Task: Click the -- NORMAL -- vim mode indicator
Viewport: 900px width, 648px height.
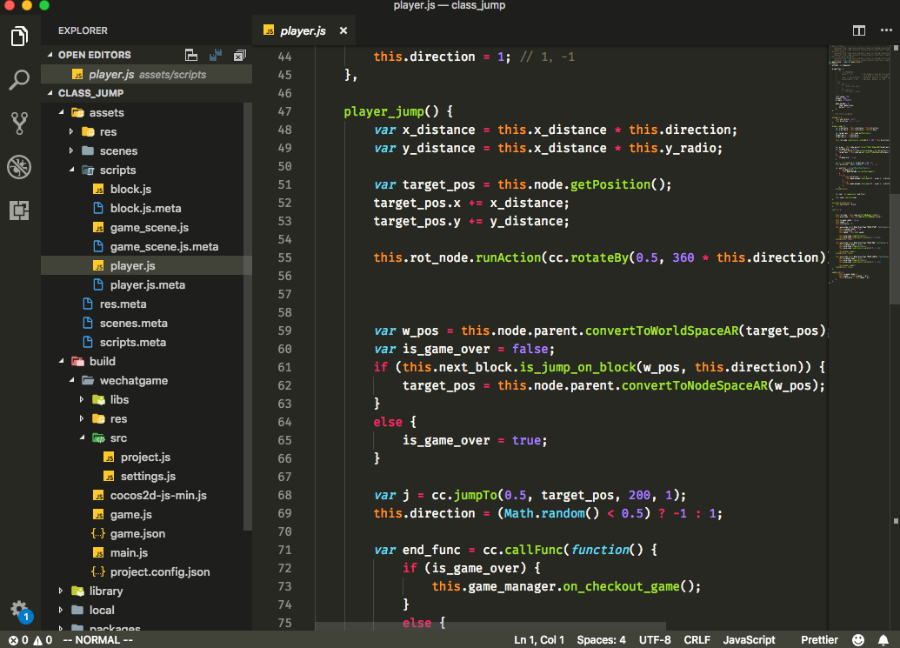Action: (x=98, y=640)
